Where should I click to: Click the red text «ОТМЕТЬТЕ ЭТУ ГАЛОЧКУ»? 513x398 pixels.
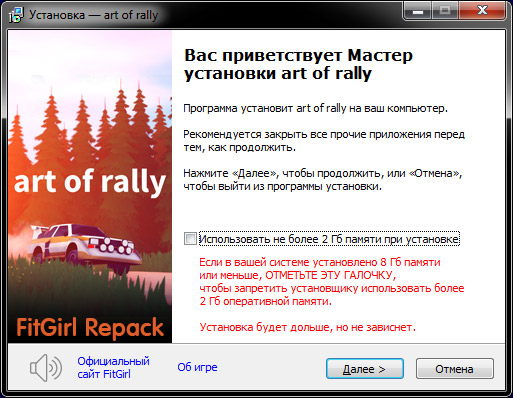pyautogui.click(x=330, y=275)
